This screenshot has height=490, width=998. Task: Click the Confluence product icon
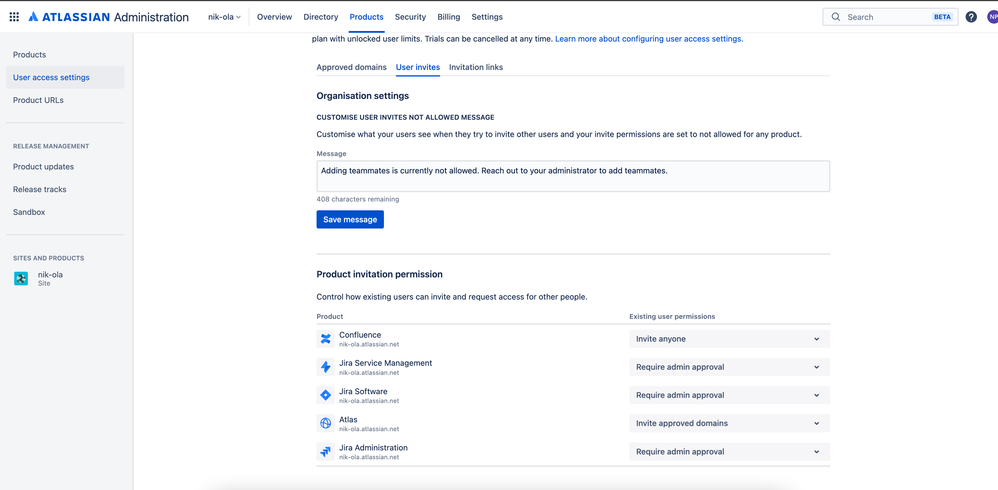click(325, 339)
